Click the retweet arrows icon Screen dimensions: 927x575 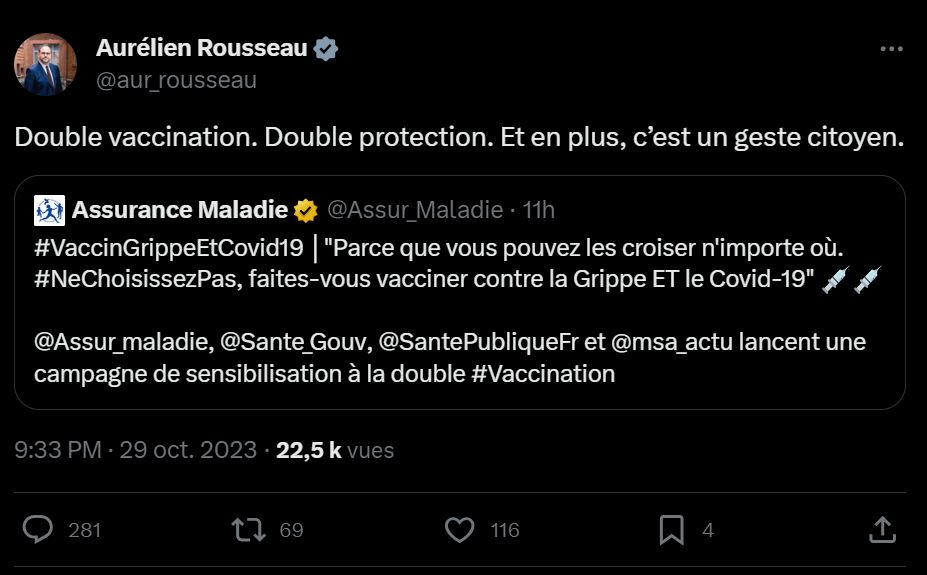(x=248, y=529)
